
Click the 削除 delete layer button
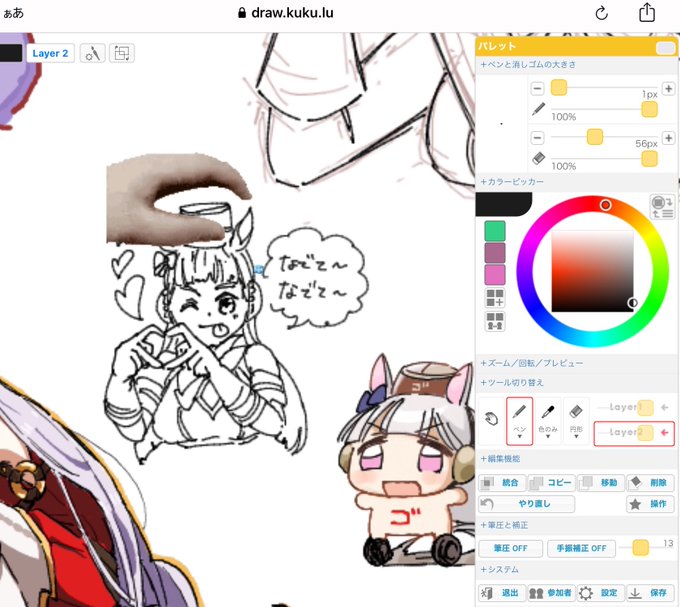point(650,483)
